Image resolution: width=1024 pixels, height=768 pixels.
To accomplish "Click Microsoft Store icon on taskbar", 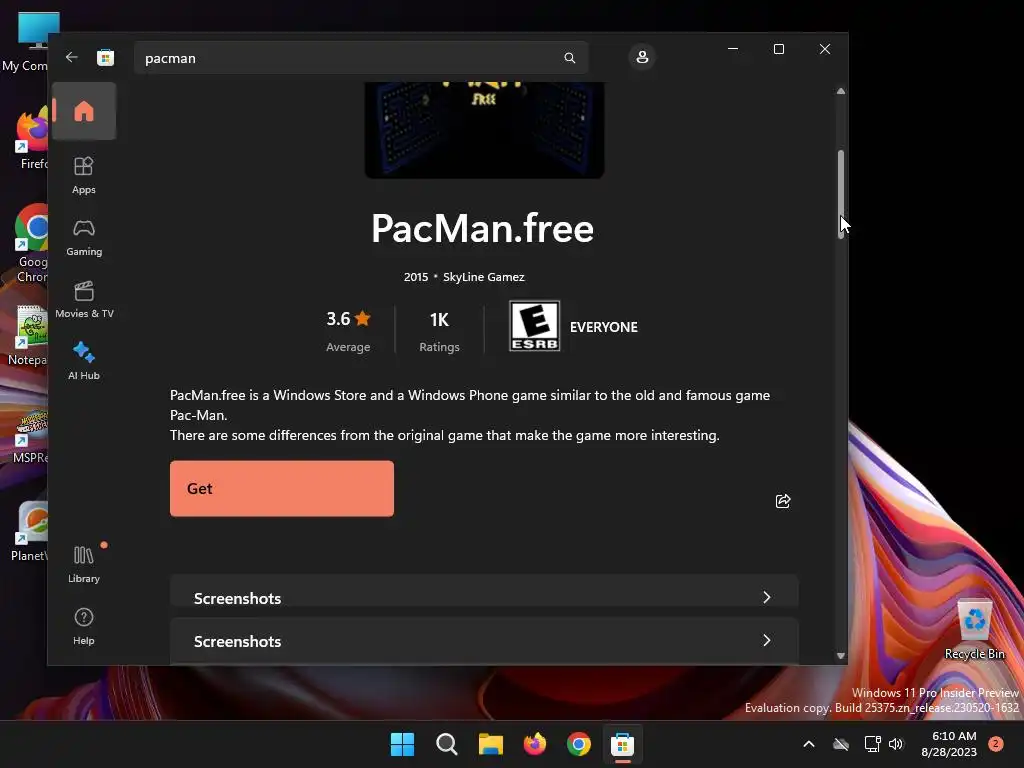I will click(622, 744).
